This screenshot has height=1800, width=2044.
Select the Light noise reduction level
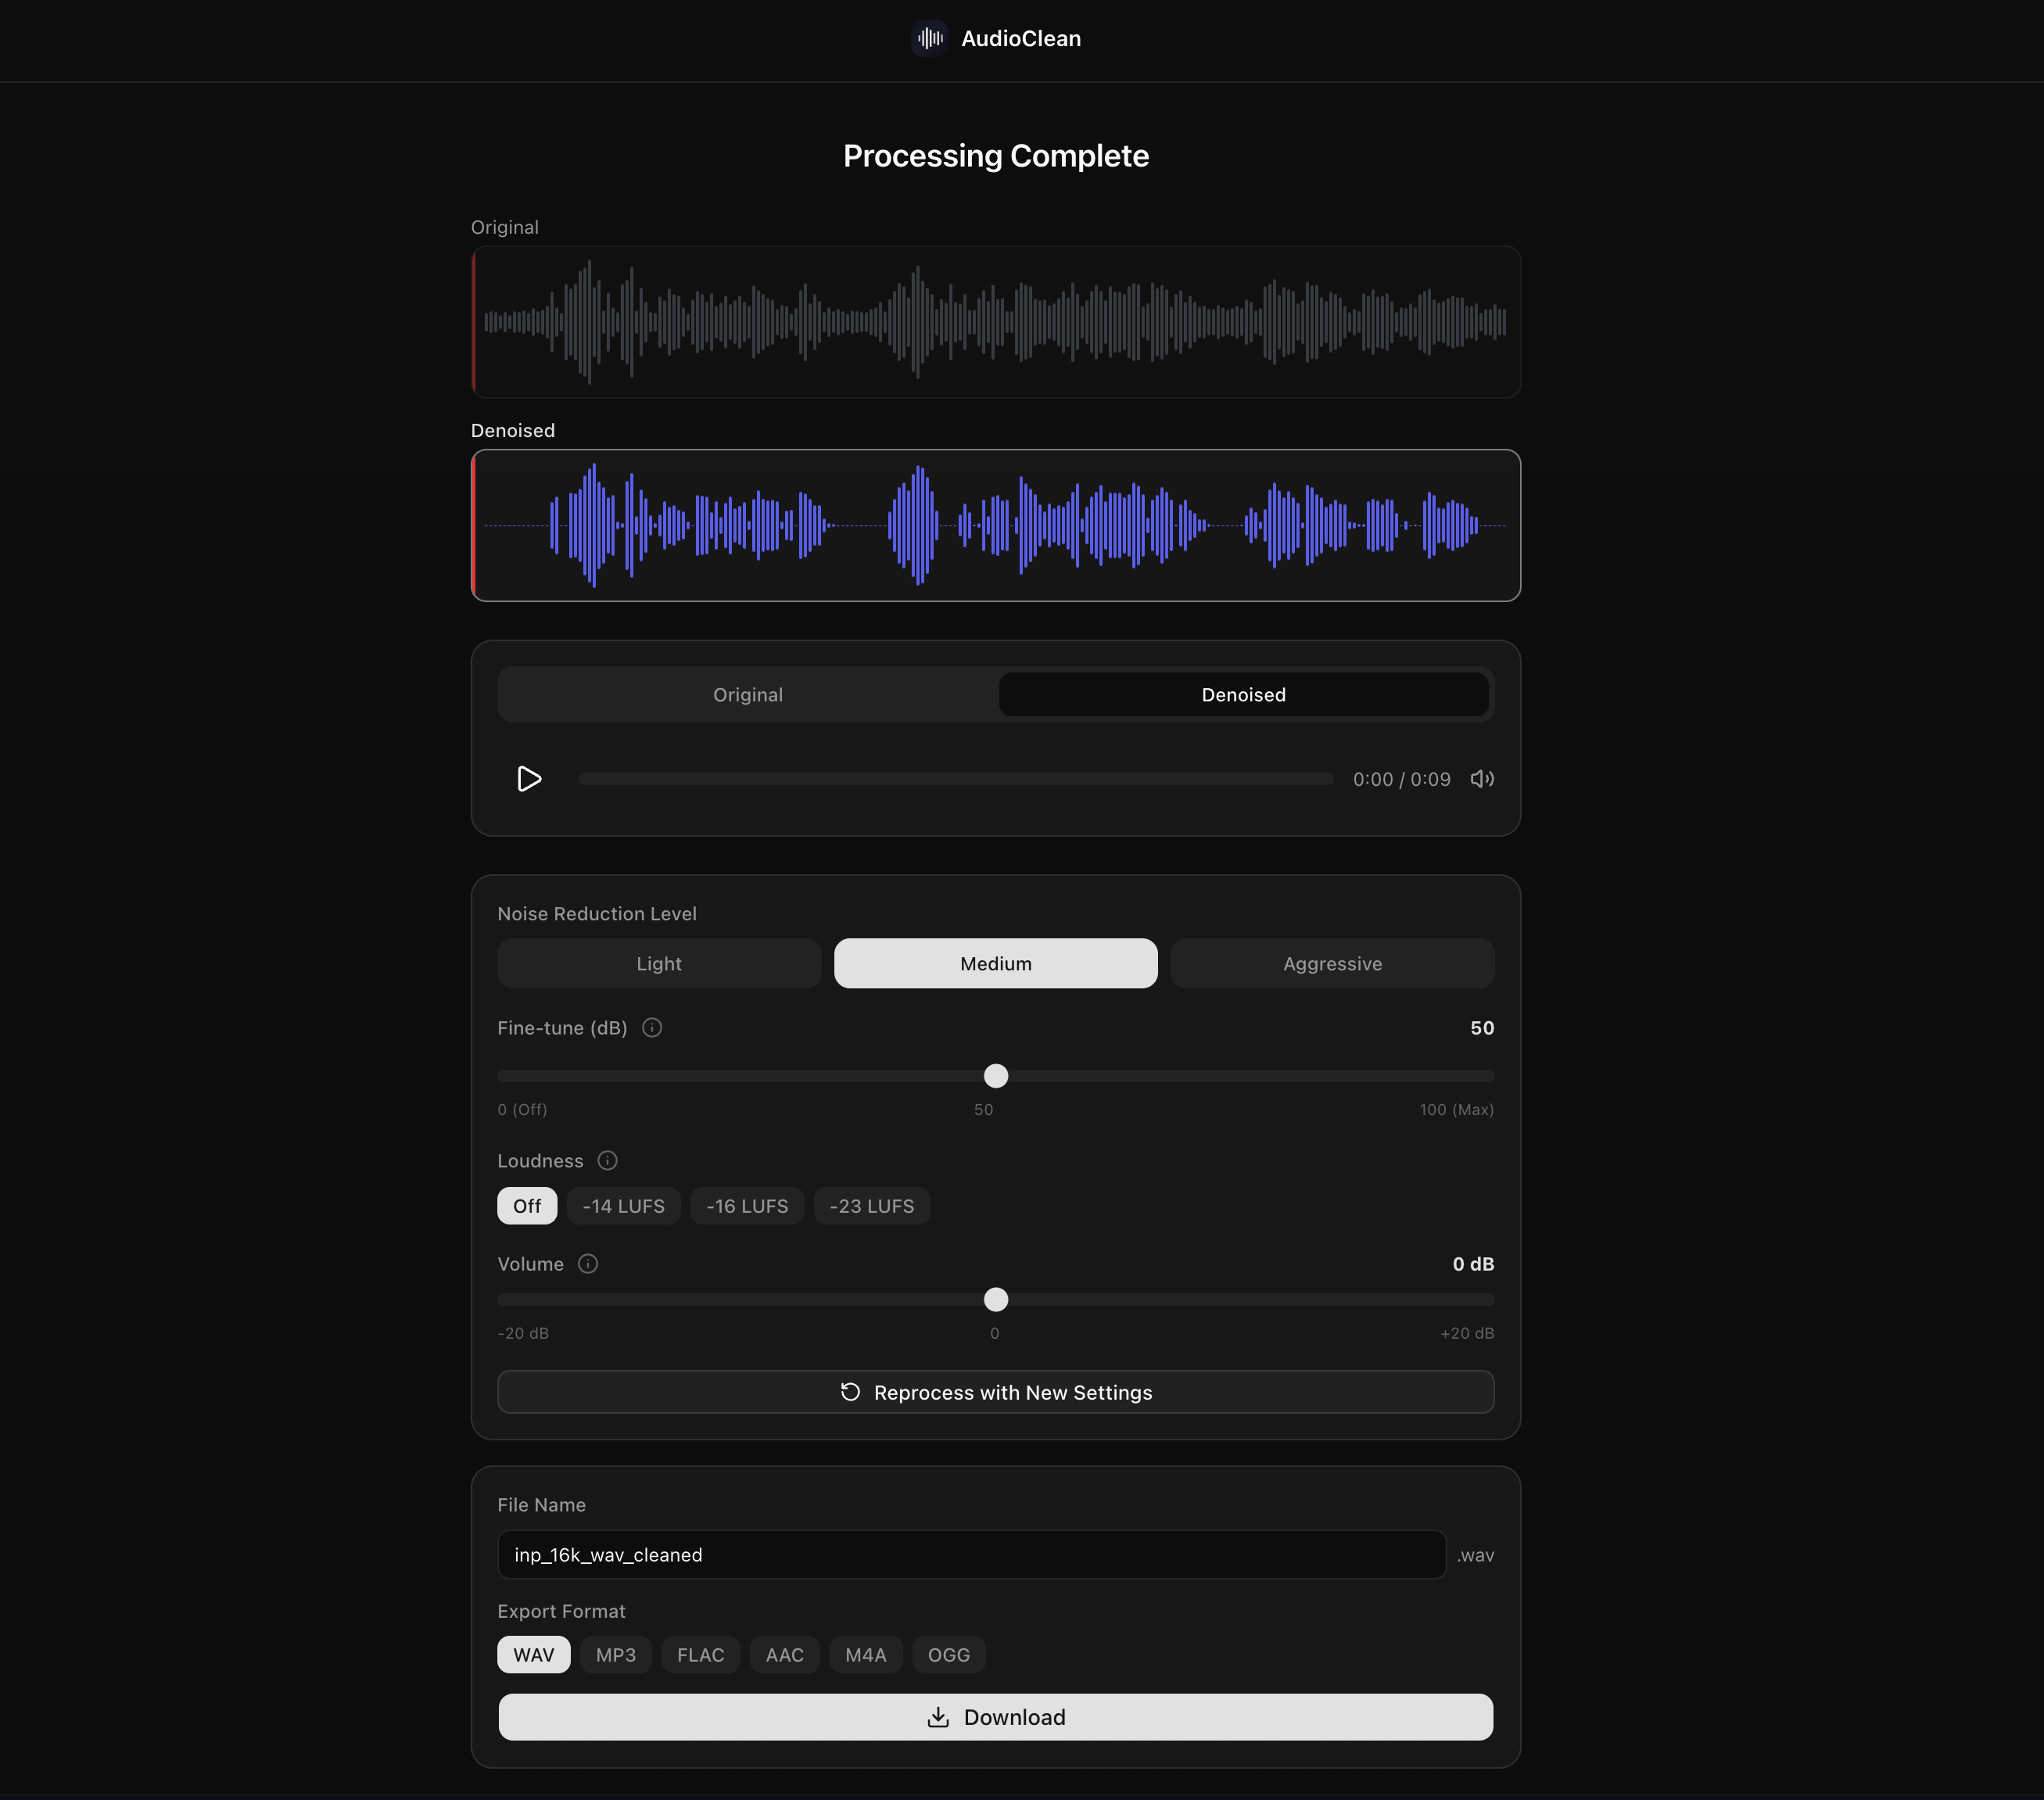(x=658, y=963)
